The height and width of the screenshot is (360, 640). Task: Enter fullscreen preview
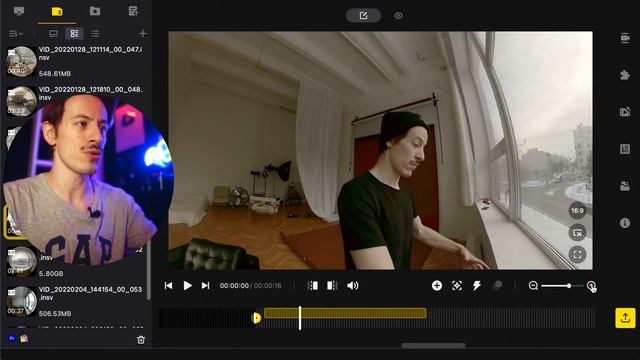[577, 255]
